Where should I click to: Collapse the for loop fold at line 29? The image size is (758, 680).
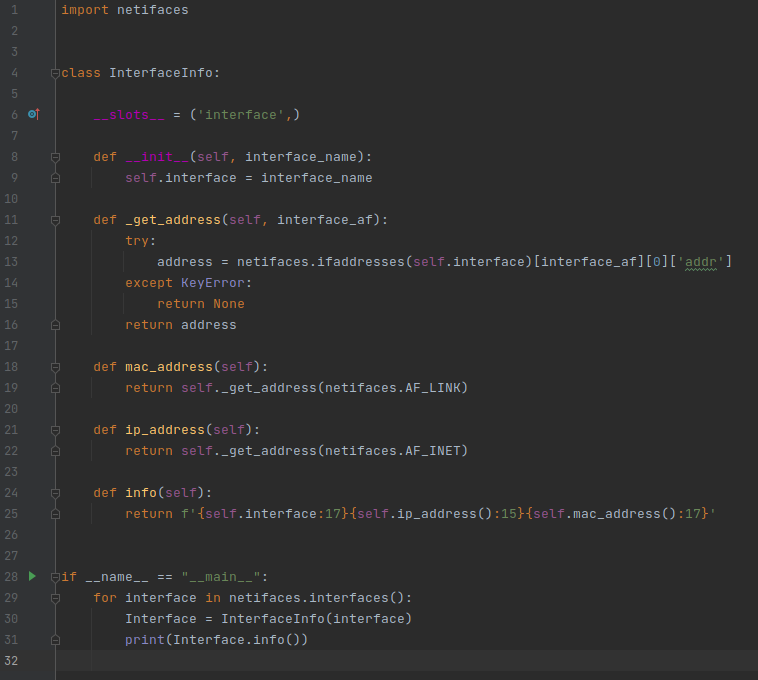55,598
